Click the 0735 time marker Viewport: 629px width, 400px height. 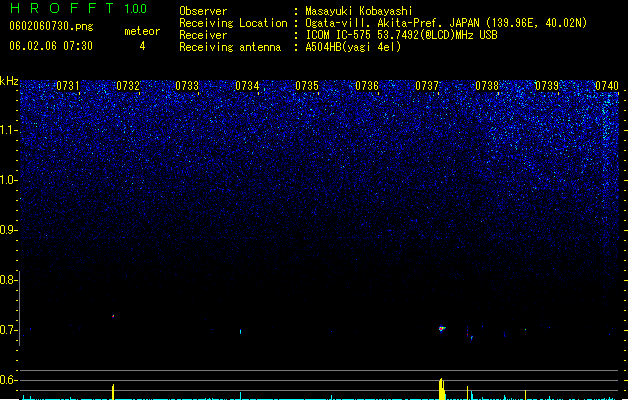click(x=307, y=86)
